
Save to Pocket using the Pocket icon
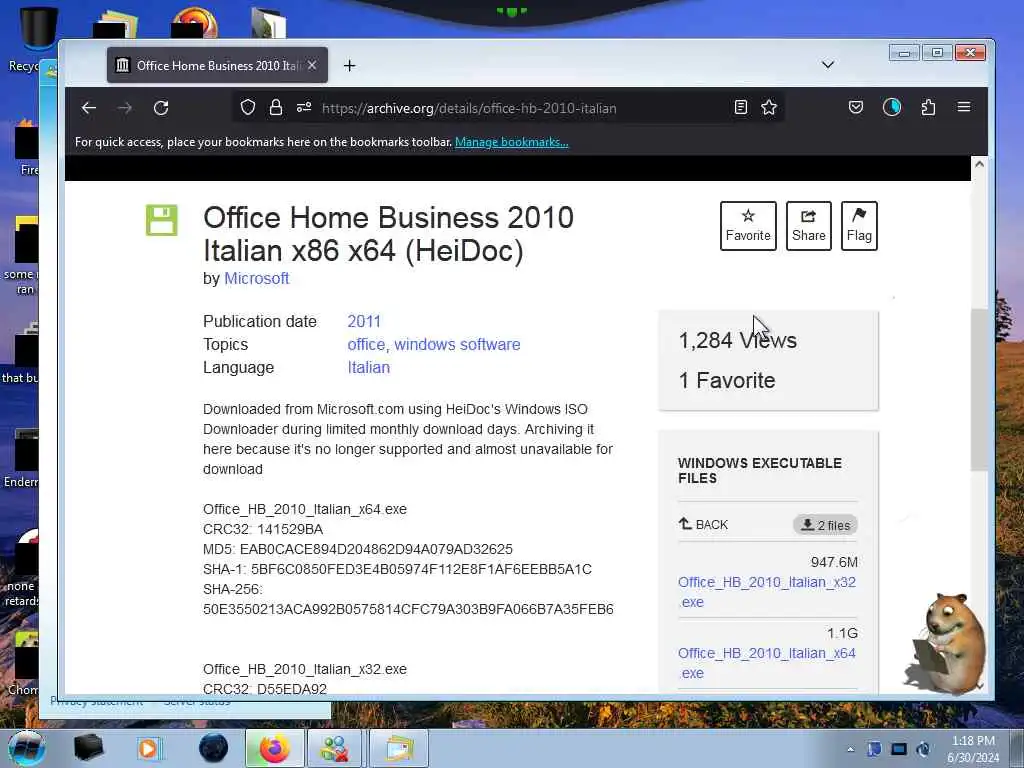[856, 107]
